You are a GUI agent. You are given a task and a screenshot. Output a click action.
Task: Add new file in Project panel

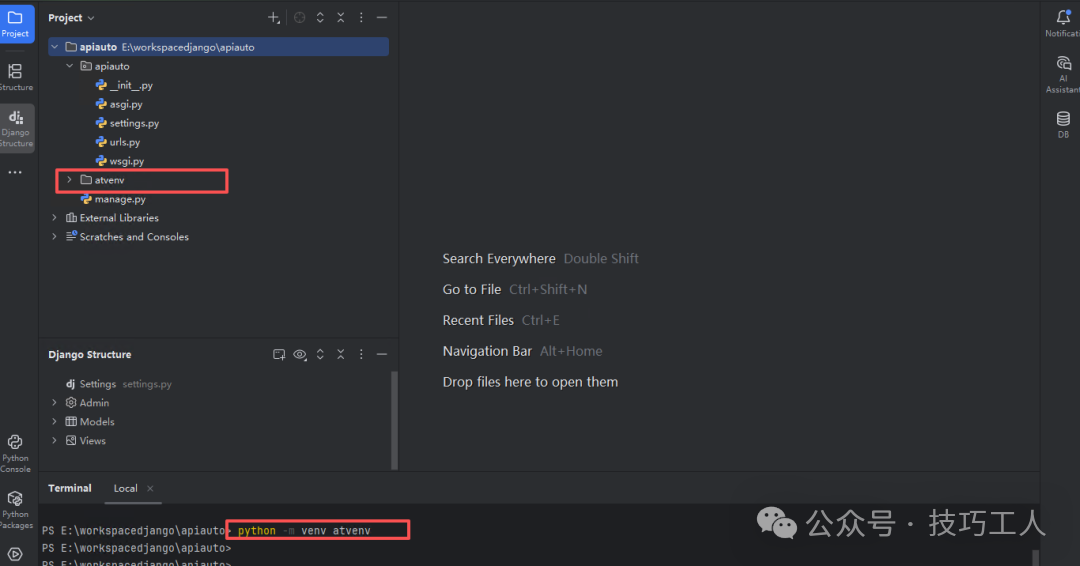click(x=273, y=18)
